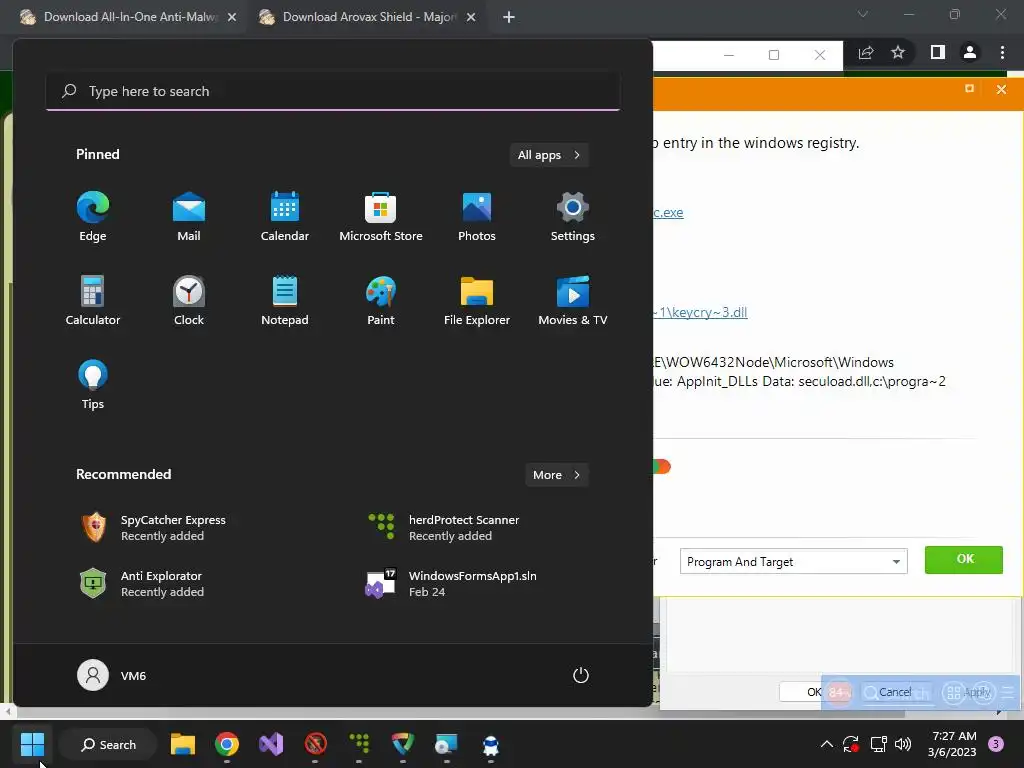The height and width of the screenshot is (768, 1024).
Task: Switch to Download Arovax Shield tab
Action: (361, 17)
